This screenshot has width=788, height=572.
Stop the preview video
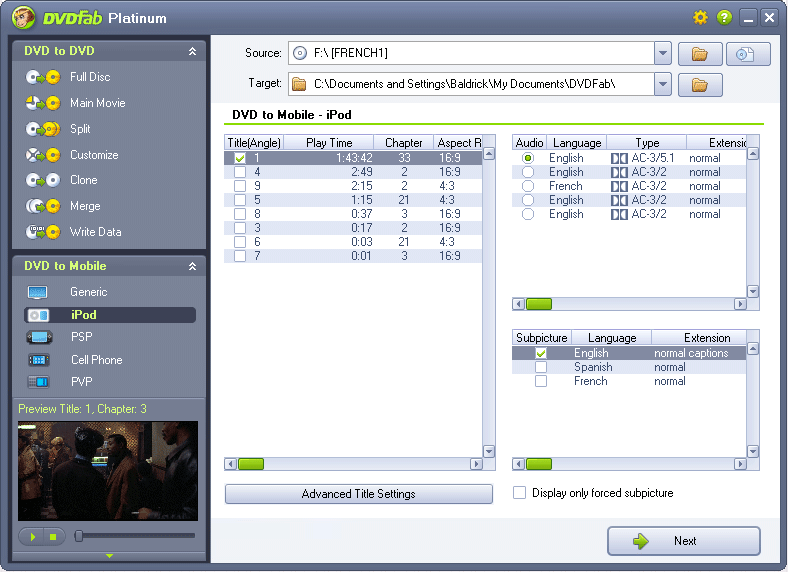tap(53, 537)
